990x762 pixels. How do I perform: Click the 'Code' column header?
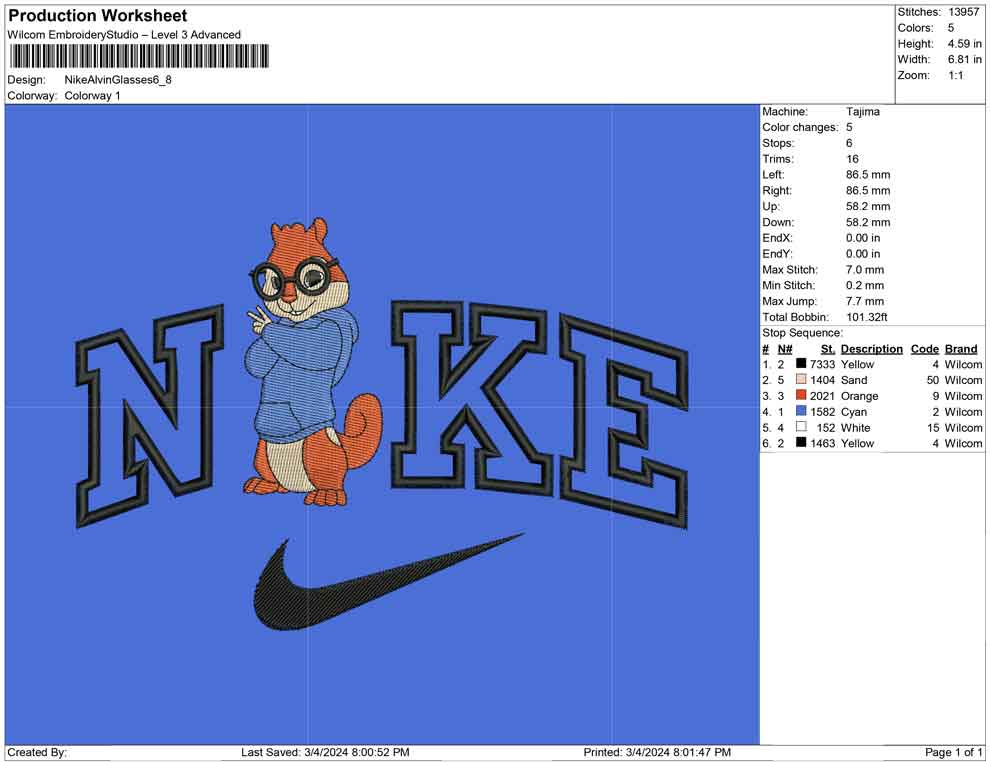[x=924, y=348]
